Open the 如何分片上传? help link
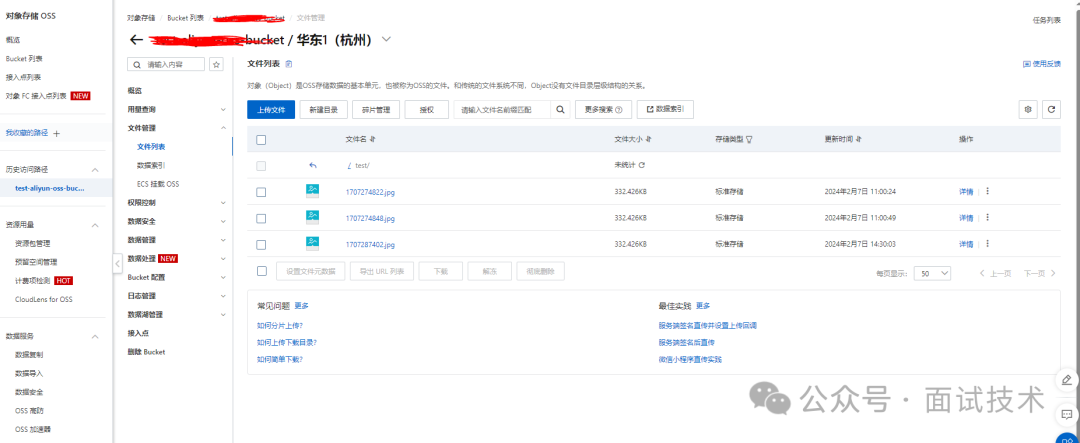The height and width of the screenshot is (443, 1080). (280, 325)
